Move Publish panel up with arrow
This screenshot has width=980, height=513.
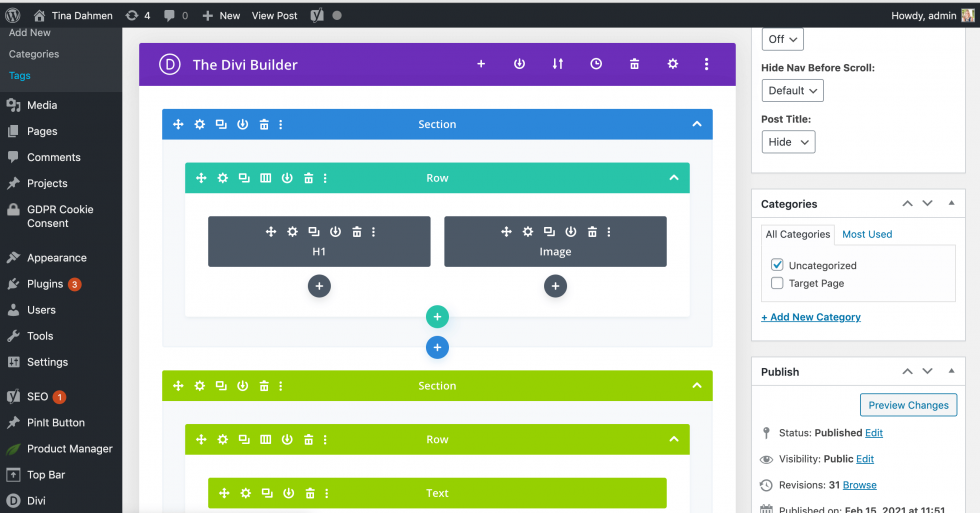(908, 371)
